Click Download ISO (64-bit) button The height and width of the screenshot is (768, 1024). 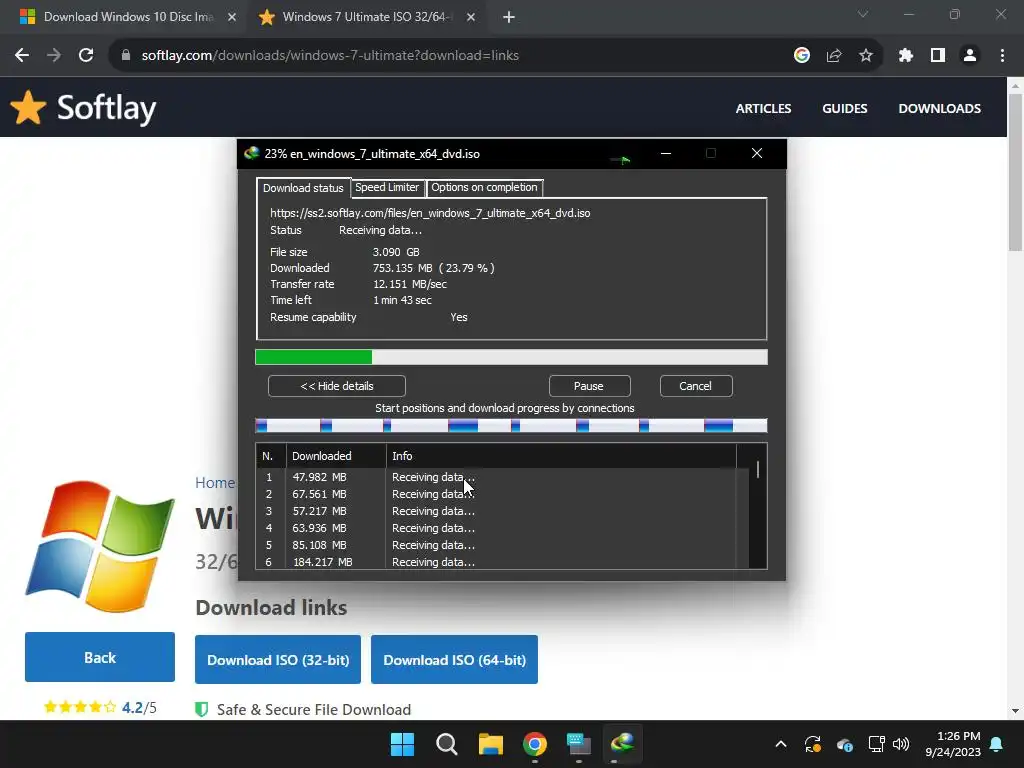tap(454, 660)
